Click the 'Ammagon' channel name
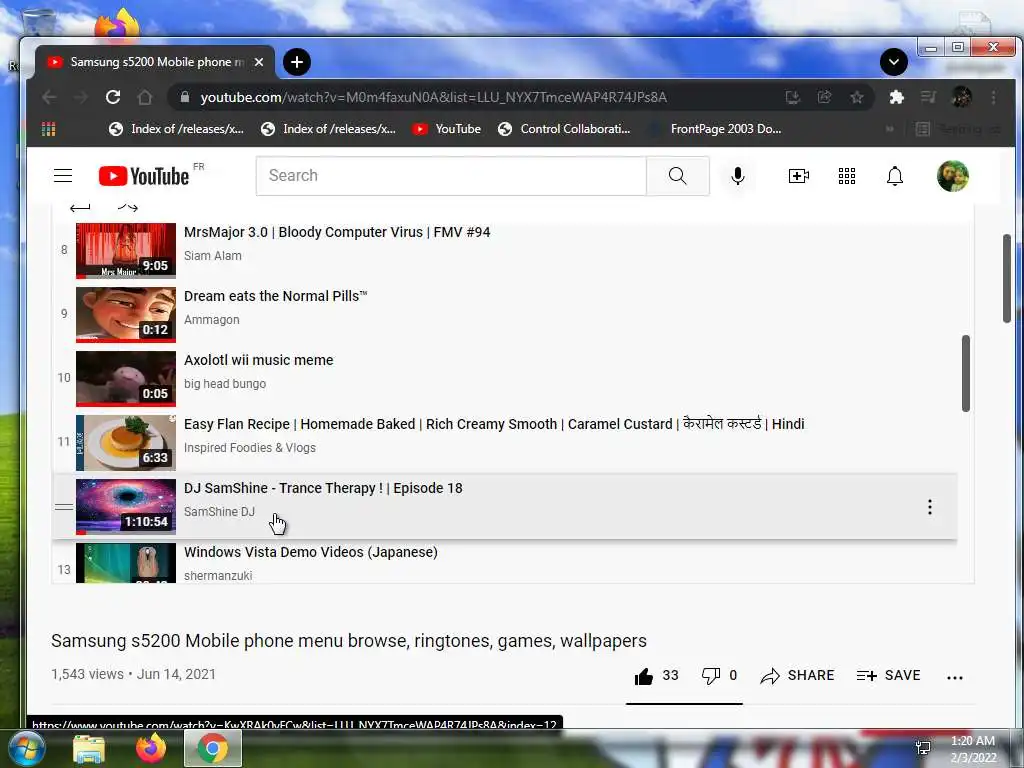 [x=212, y=320]
